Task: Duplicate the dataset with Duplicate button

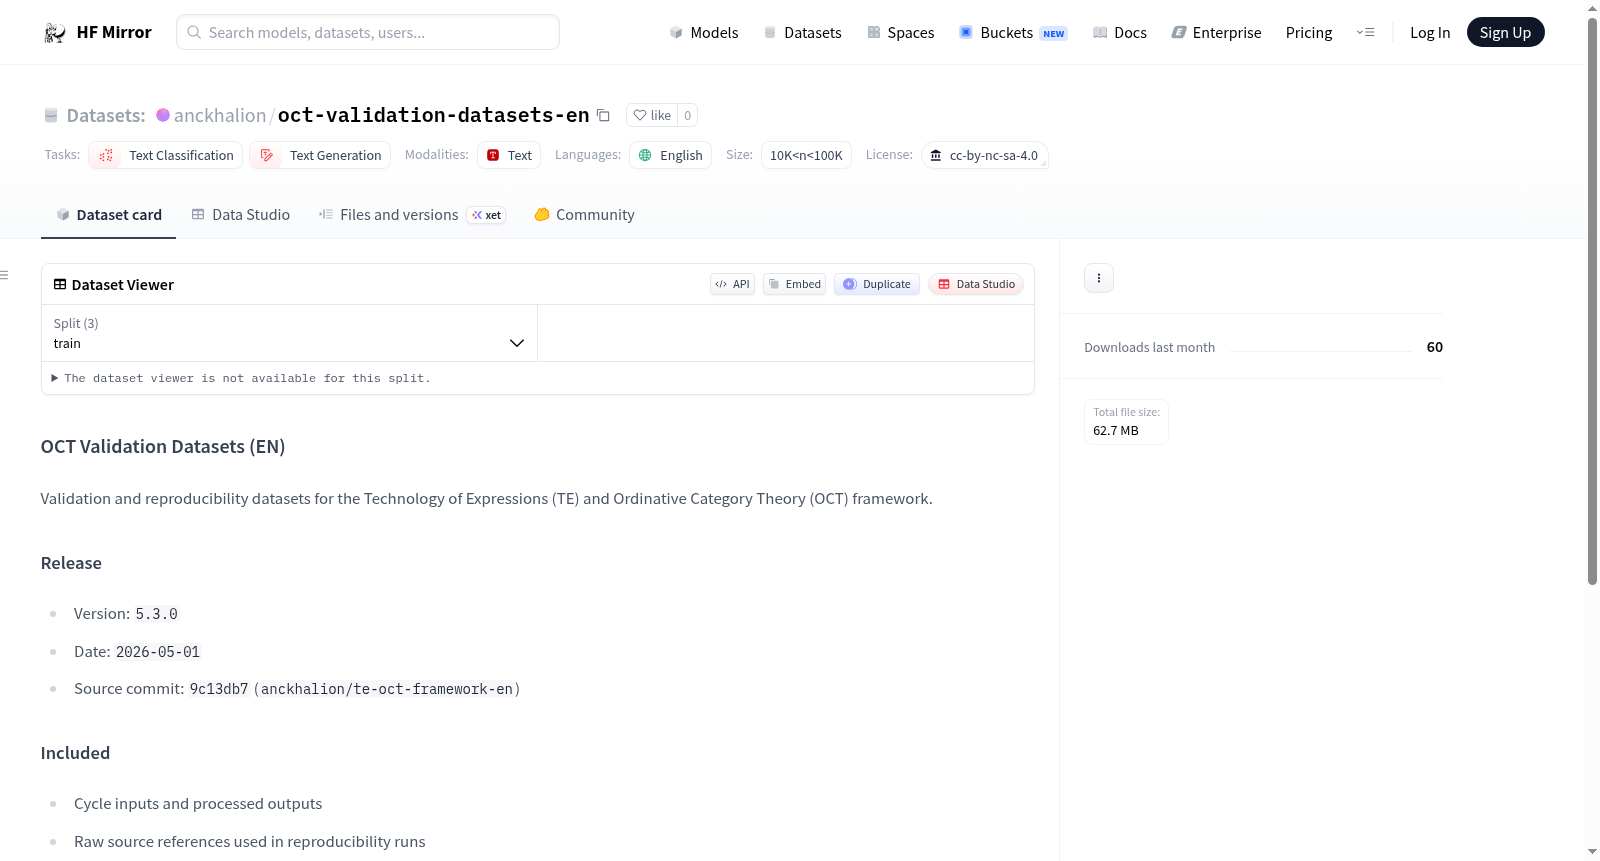Action: tap(877, 284)
